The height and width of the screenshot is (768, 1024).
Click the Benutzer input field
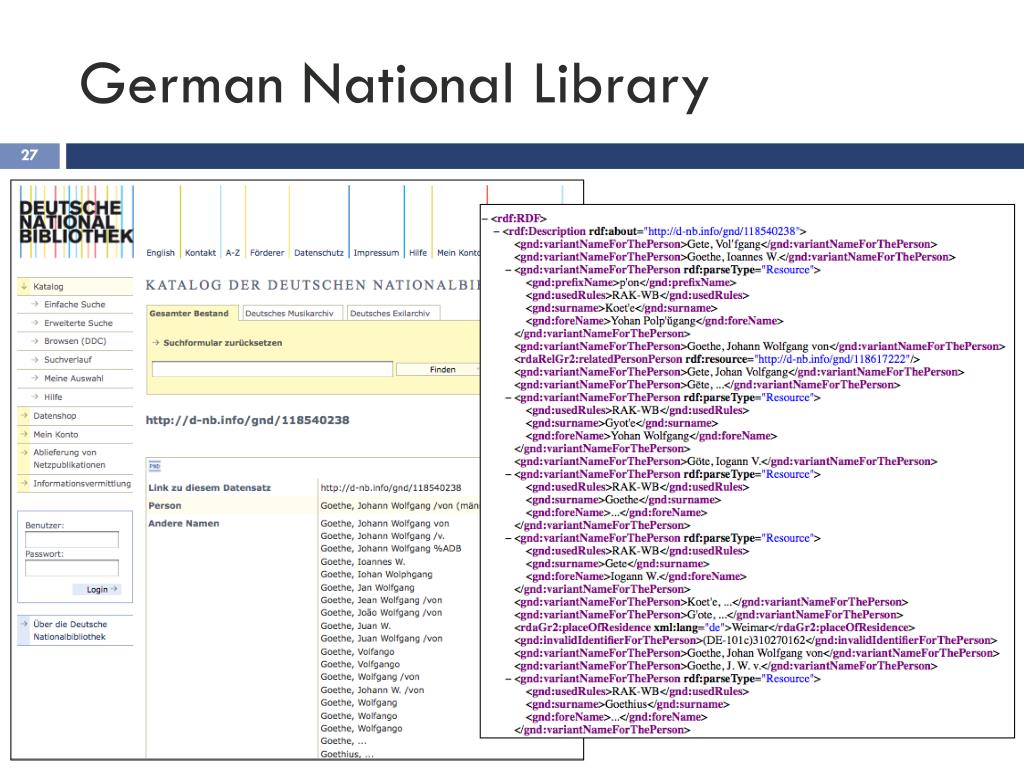point(72,539)
